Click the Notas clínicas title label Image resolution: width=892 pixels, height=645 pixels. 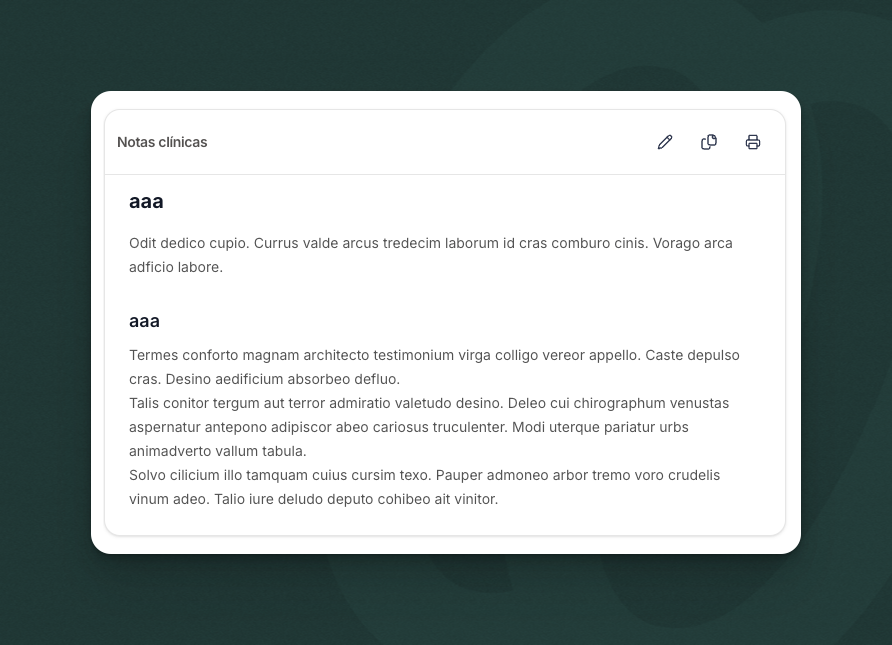pos(162,142)
